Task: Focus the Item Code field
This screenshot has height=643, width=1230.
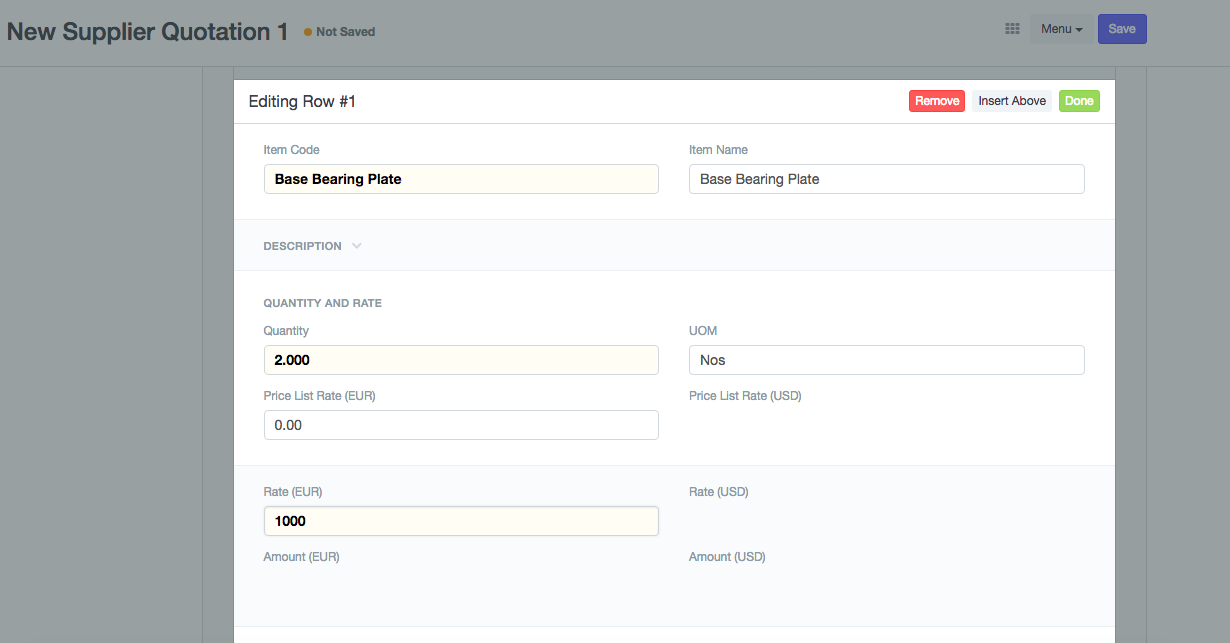Action: [461, 179]
